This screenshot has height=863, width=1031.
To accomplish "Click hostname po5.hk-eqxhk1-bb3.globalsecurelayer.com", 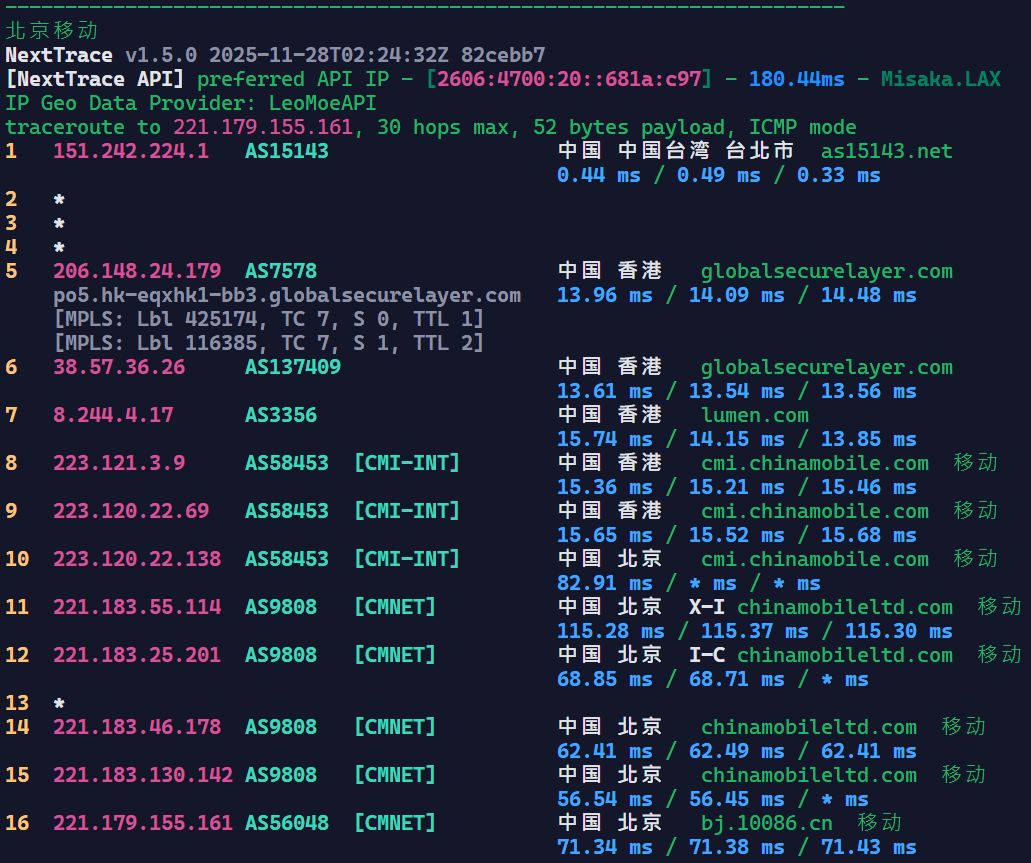I will 287,295.
